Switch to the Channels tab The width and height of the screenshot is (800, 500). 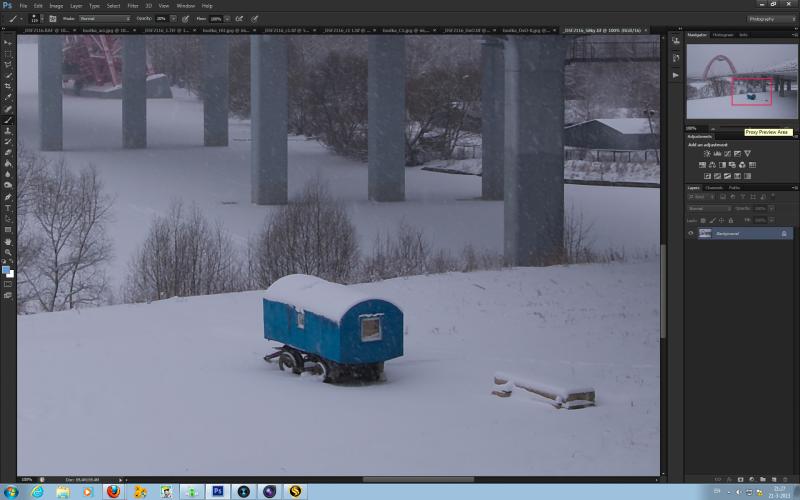[x=714, y=188]
